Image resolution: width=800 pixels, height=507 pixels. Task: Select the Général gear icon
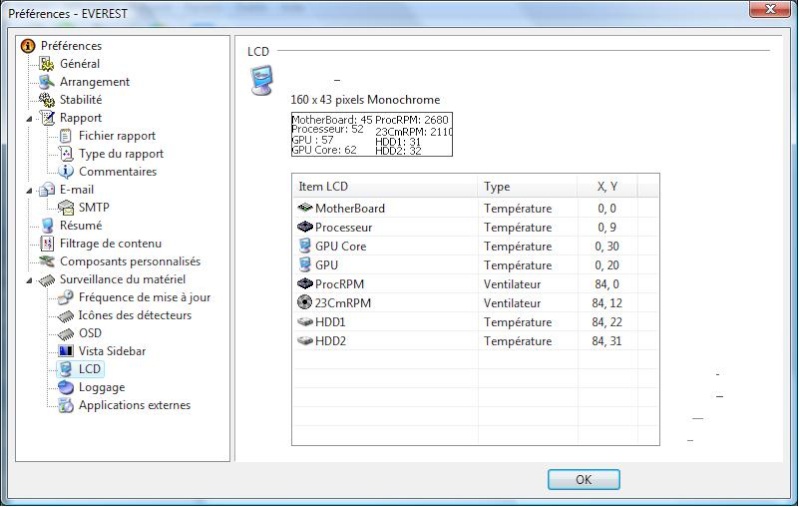click(47, 64)
